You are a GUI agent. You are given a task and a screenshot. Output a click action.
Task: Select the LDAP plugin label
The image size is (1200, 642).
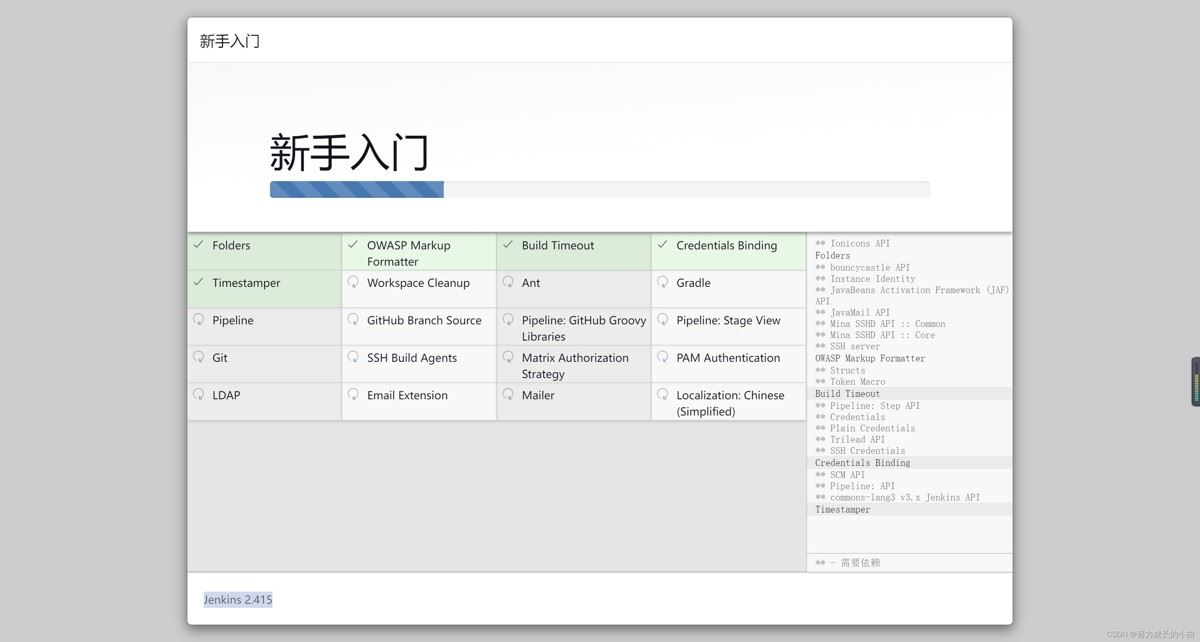click(x=226, y=395)
